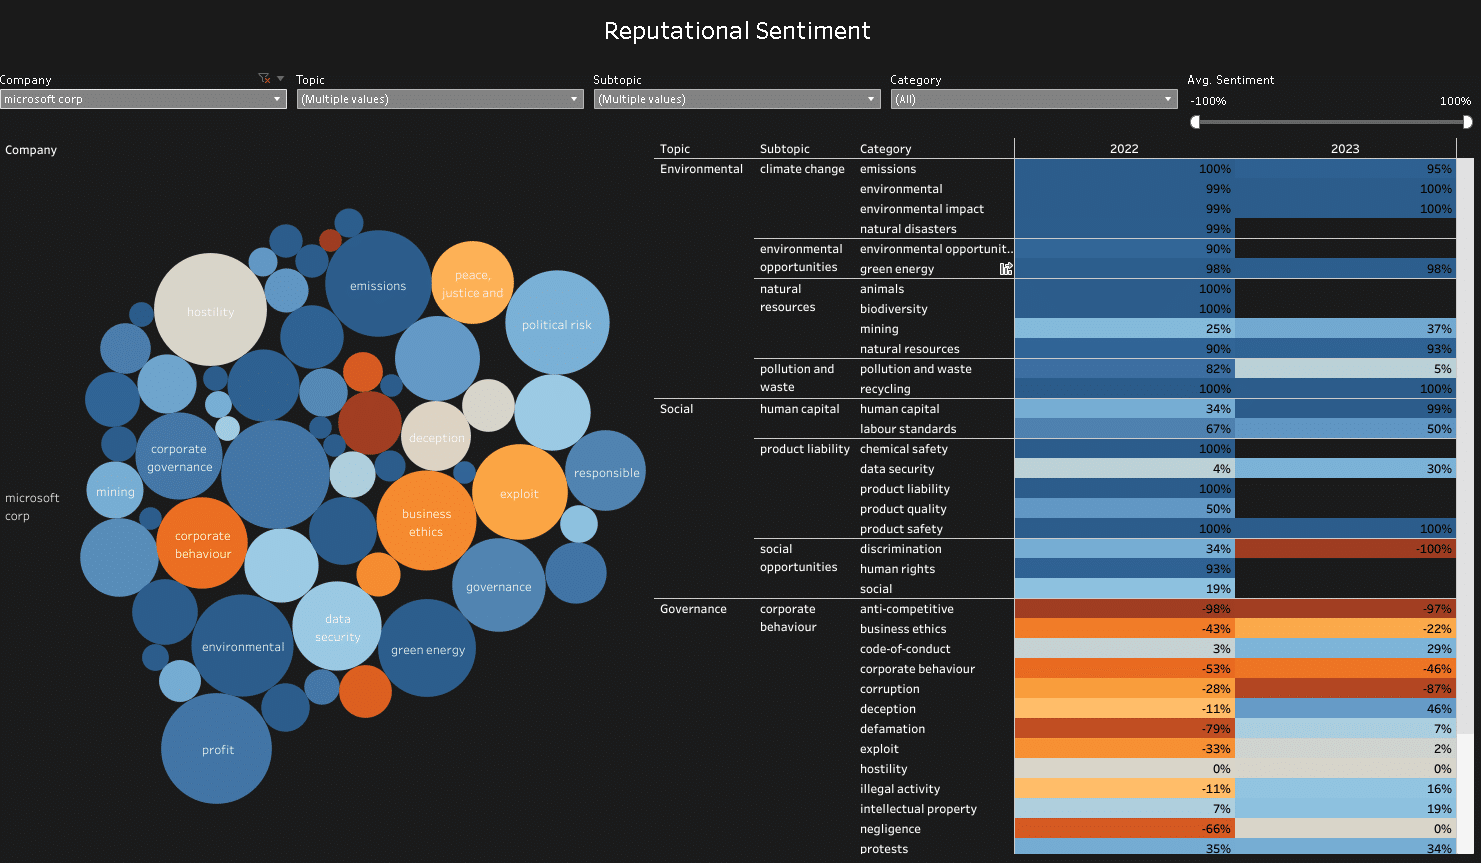Select the code-of-conduct category label
This screenshot has width=1481, height=863.
[x=905, y=649]
